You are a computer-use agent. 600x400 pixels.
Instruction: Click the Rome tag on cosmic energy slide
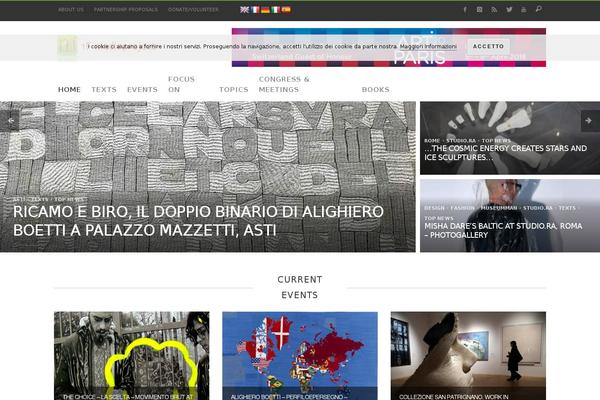click(432, 140)
